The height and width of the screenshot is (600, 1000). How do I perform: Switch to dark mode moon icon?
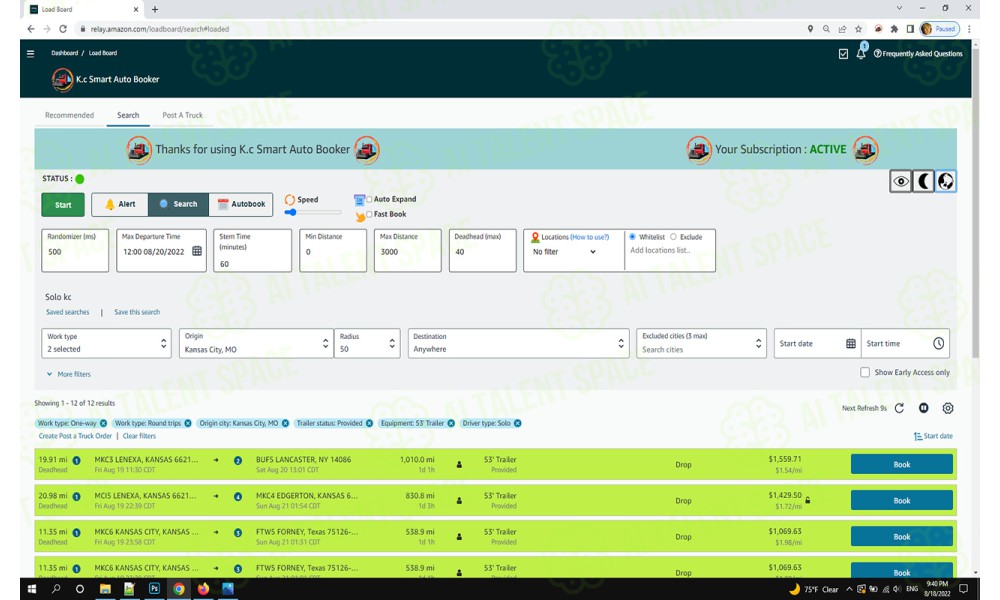923,182
